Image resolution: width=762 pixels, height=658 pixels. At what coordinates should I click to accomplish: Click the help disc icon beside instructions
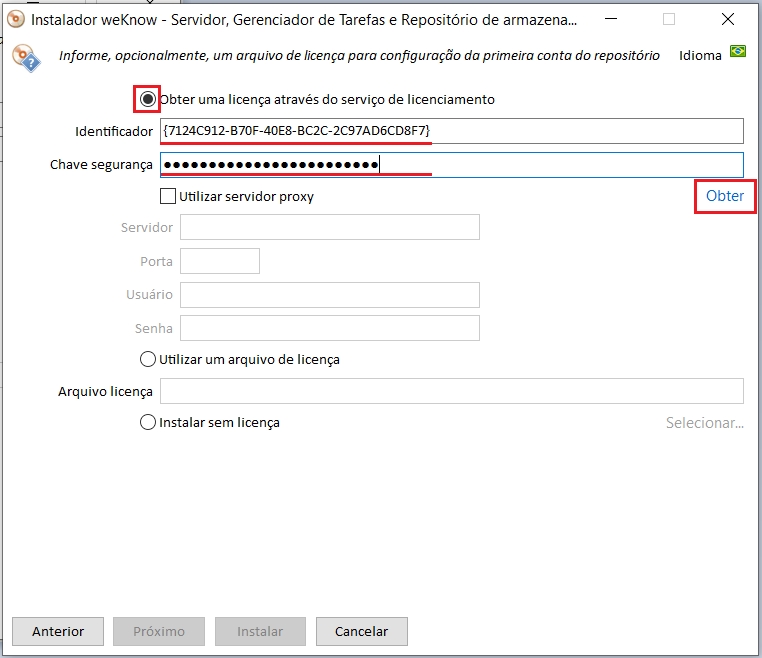[25, 57]
